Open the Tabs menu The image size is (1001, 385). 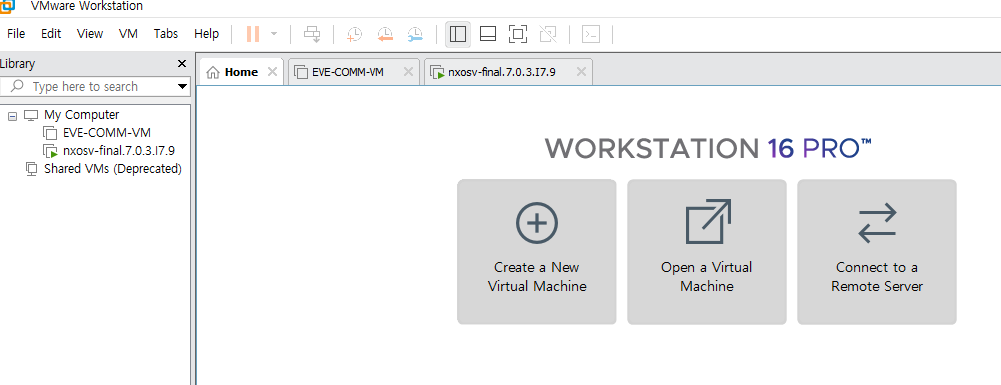pyautogui.click(x=166, y=34)
